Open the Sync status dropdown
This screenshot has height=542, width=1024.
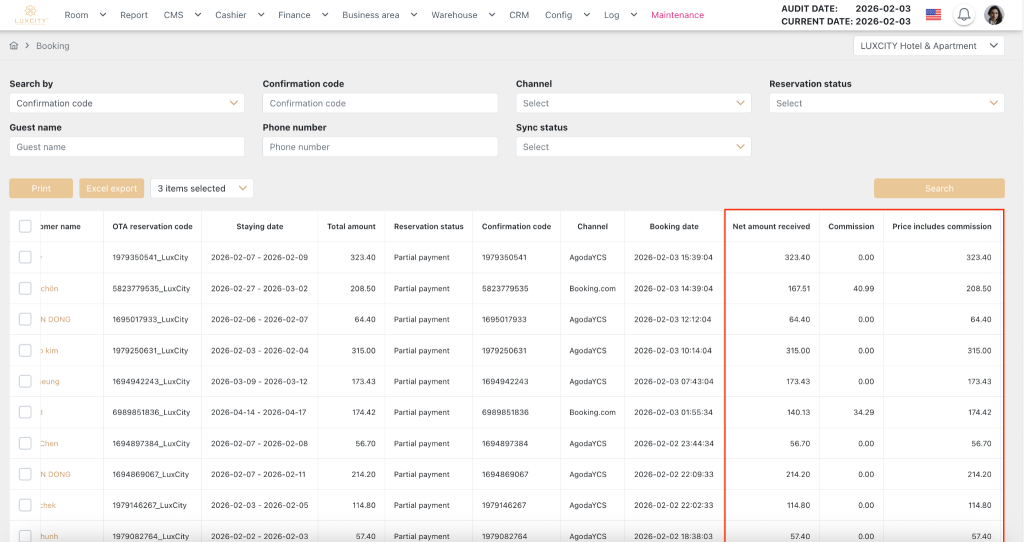(633, 147)
